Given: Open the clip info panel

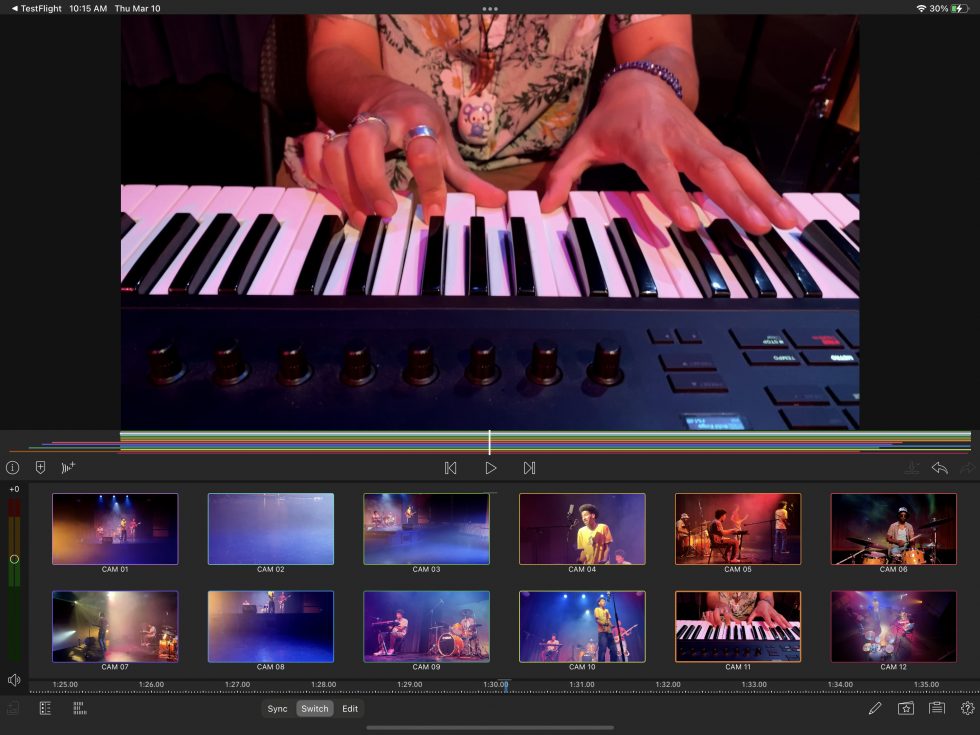Looking at the screenshot, I should [11, 467].
